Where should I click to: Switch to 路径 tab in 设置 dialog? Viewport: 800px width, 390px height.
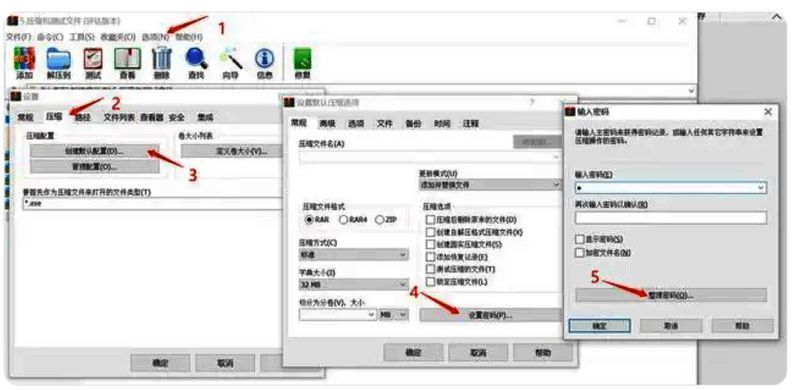[83, 117]
